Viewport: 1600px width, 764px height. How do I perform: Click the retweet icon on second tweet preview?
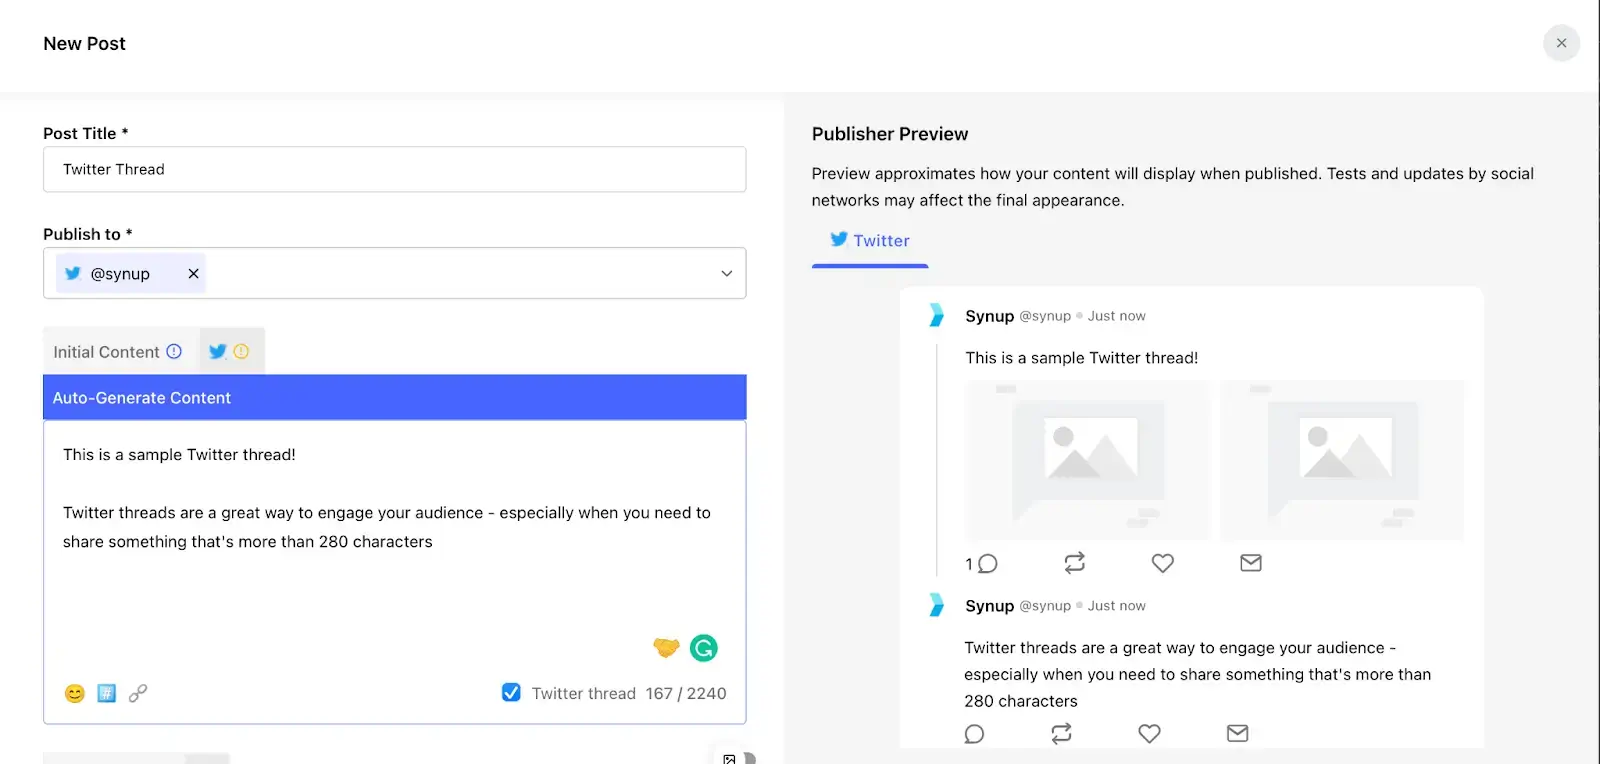[1062, 734]
